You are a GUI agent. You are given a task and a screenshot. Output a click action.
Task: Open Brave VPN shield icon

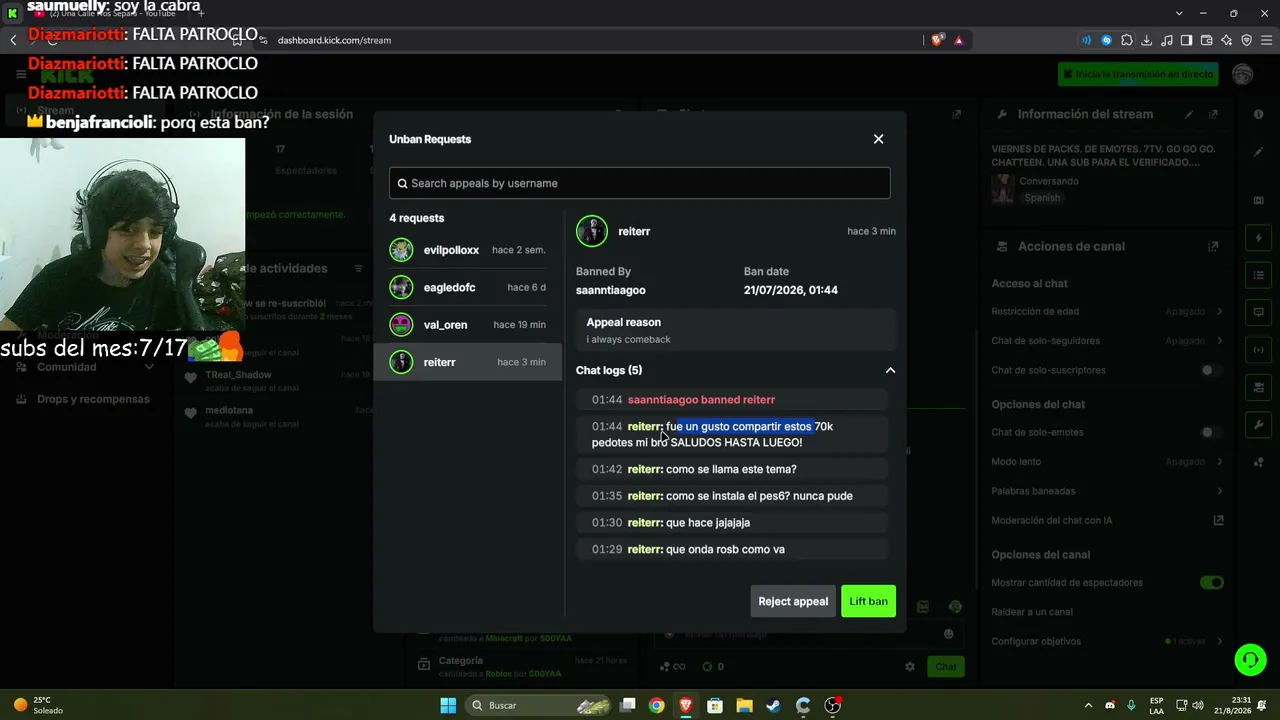(x=1247, y=40)
